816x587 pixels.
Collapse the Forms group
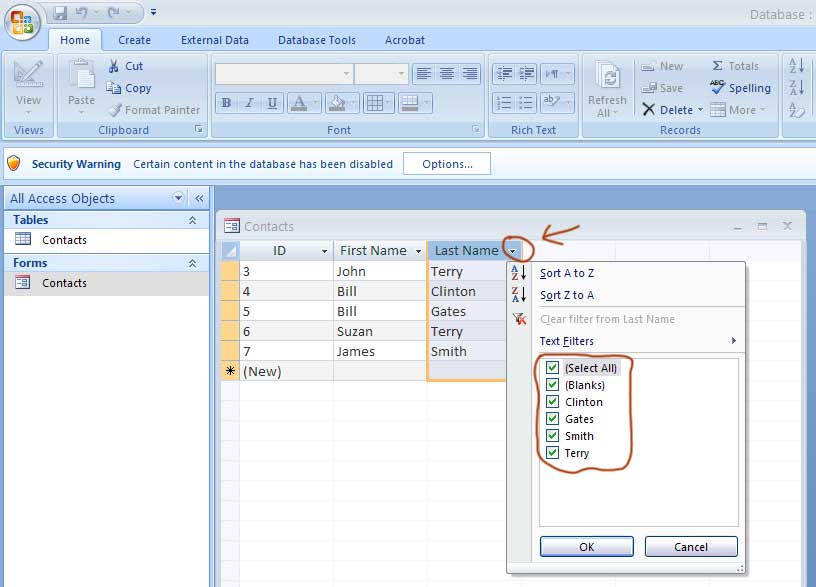(192, 263)
